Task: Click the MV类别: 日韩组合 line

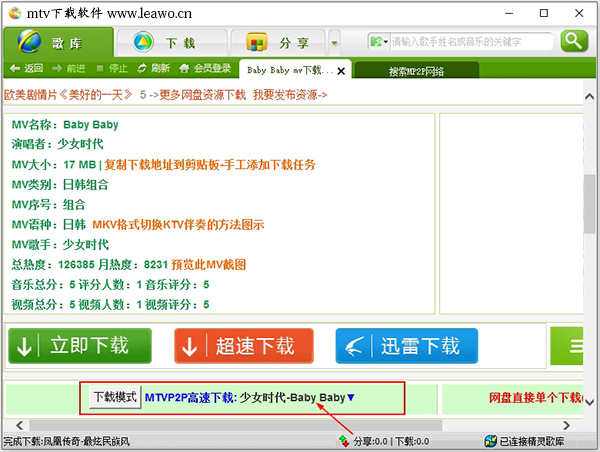Action: click(60, 185)
